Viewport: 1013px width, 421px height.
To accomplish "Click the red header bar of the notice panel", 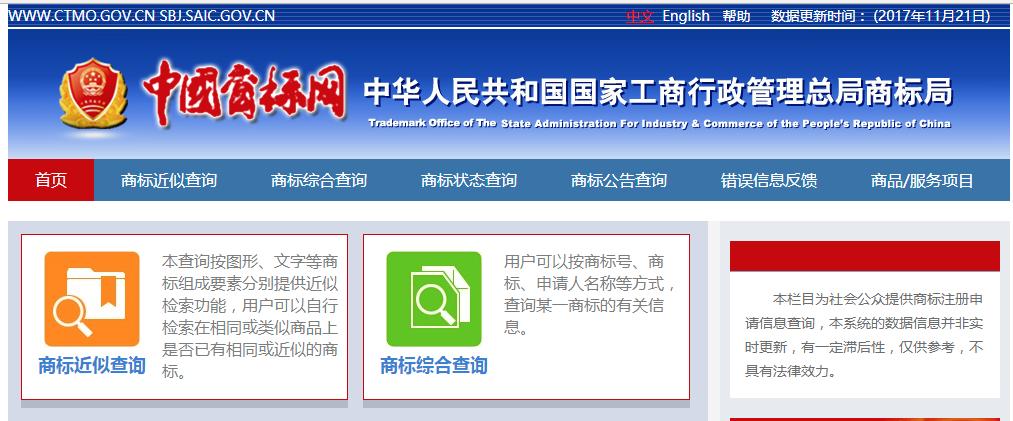I will click(x=864, y=256).
